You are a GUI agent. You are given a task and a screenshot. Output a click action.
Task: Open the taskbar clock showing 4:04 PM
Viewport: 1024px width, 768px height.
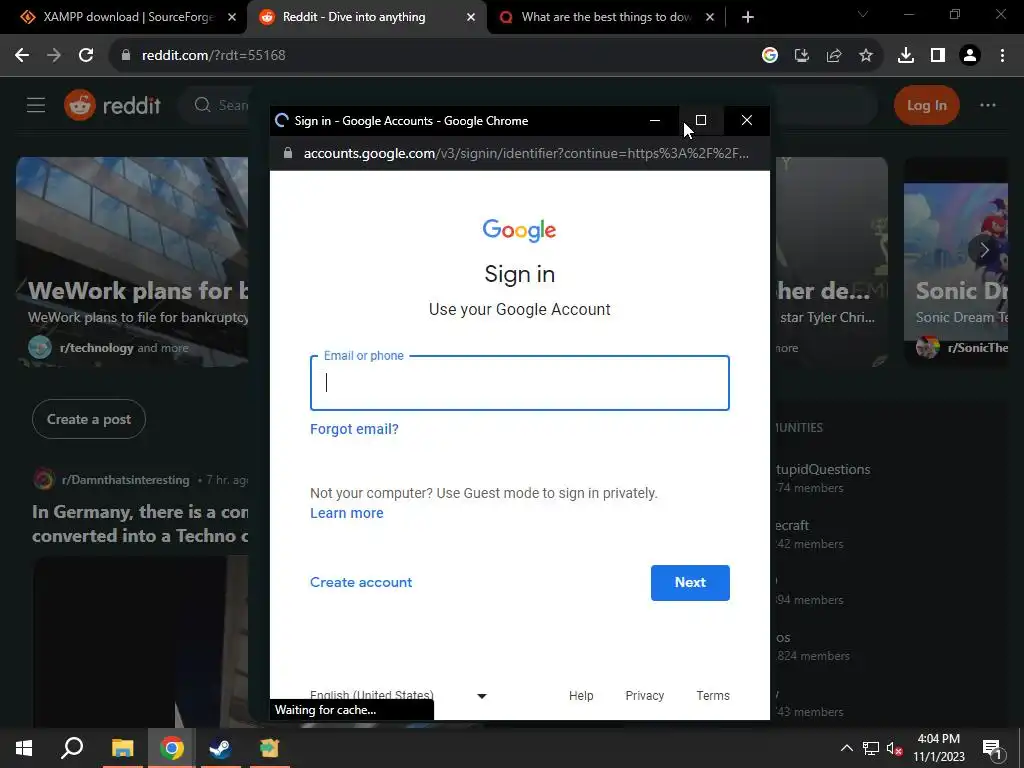pyautogui.click(x=938, y=748)
